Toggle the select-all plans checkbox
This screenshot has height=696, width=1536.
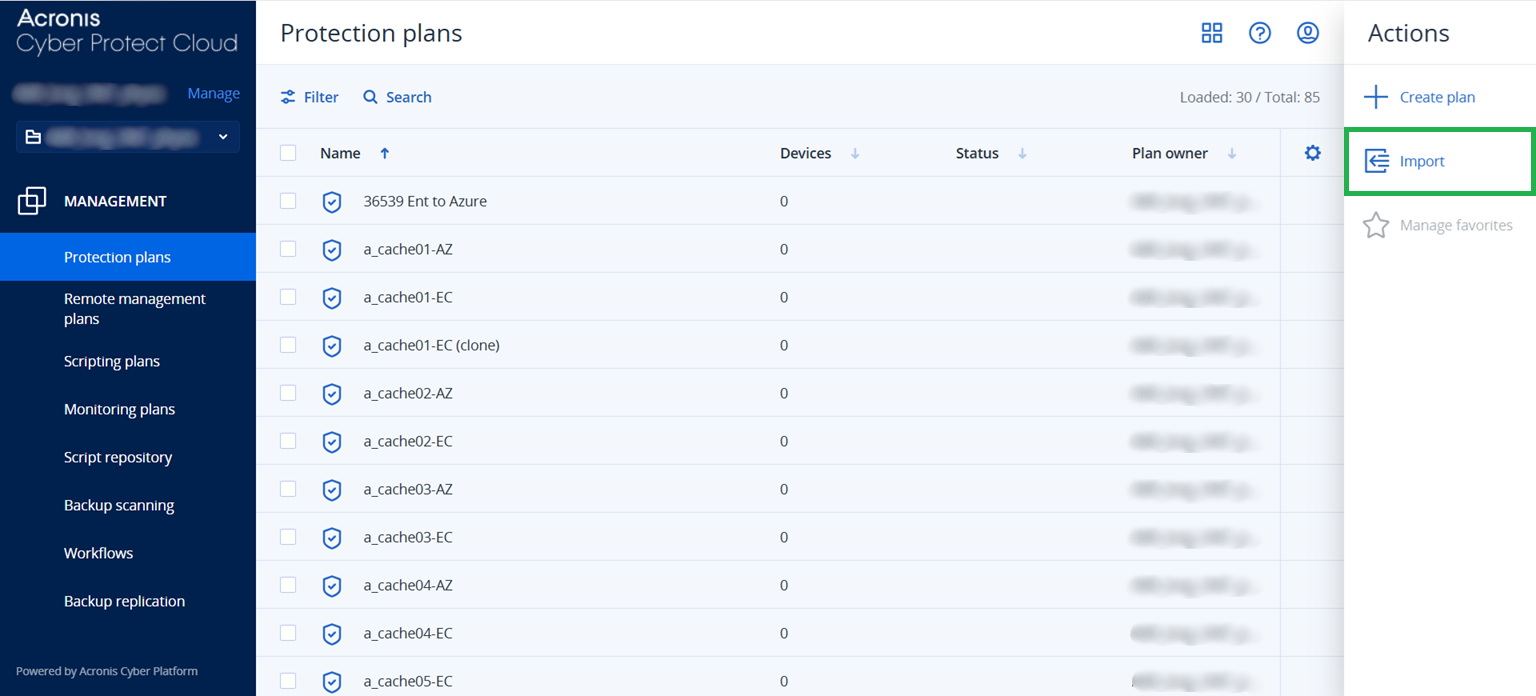tap(288, 153)
